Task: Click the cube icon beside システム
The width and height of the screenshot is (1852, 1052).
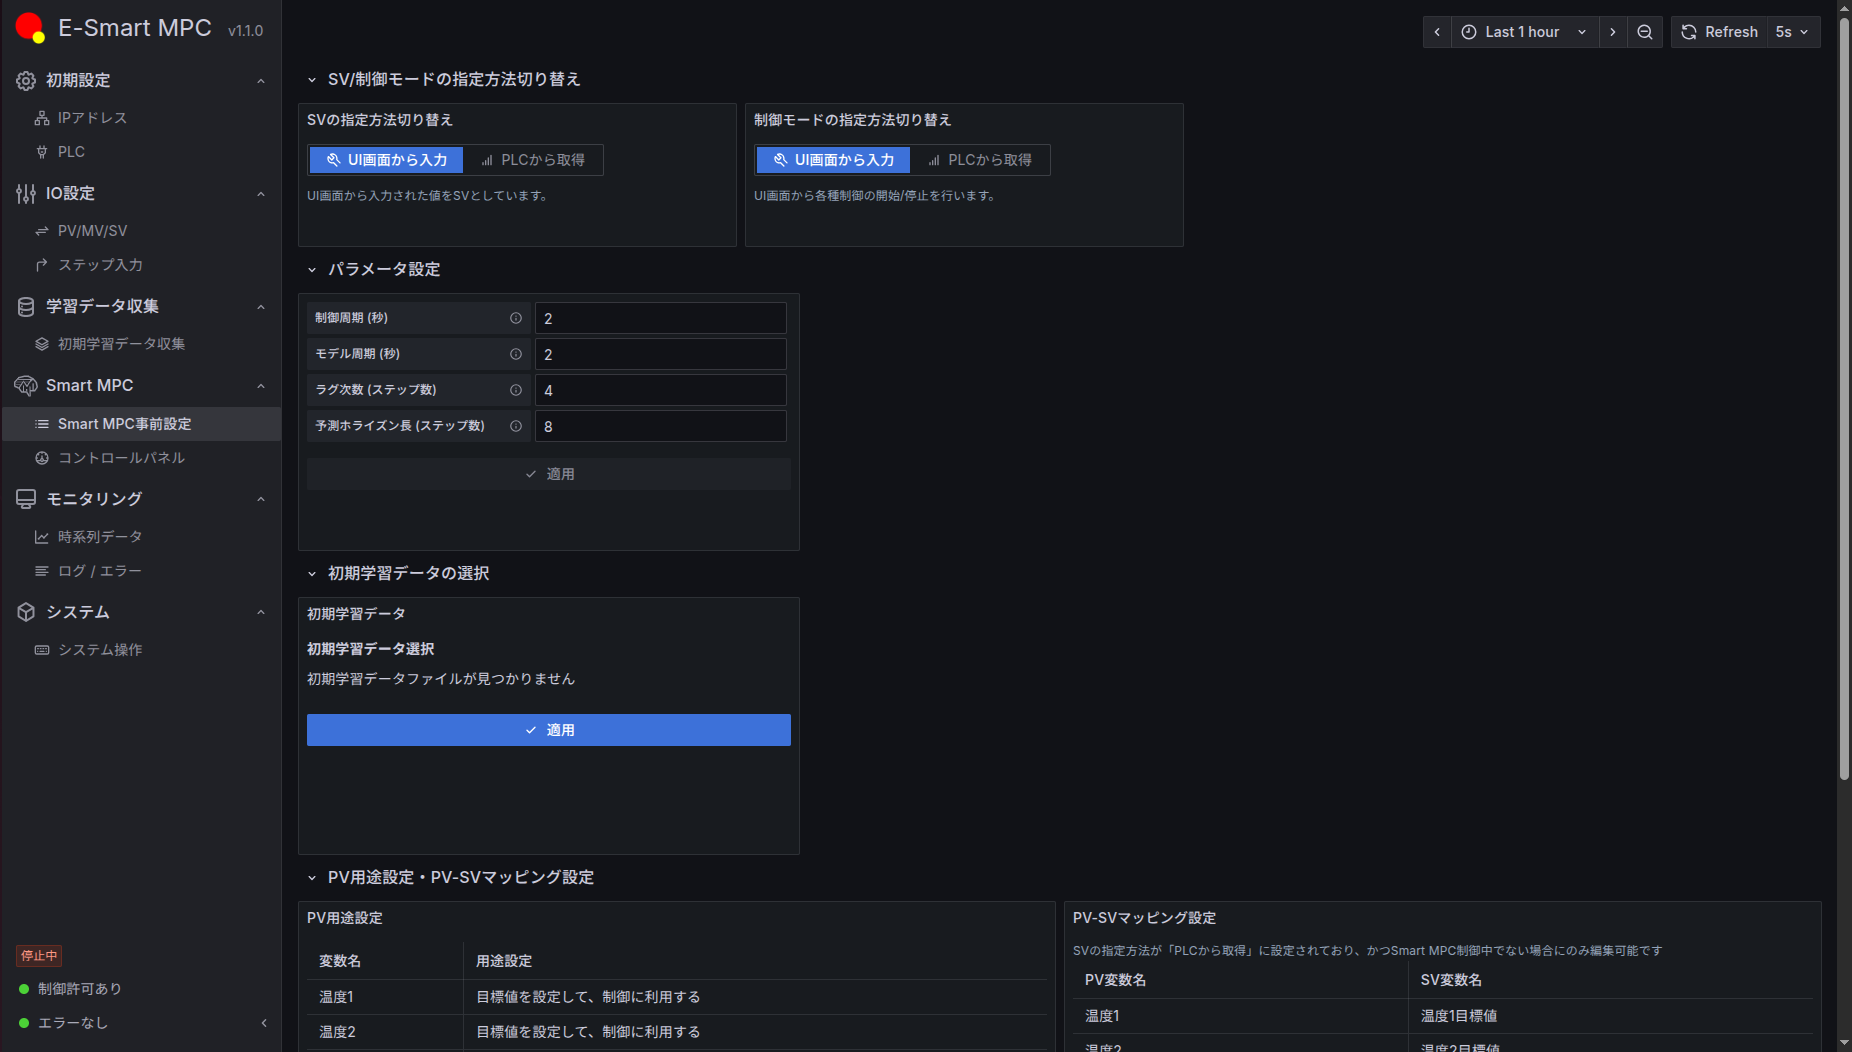Action: click(26, 612)
